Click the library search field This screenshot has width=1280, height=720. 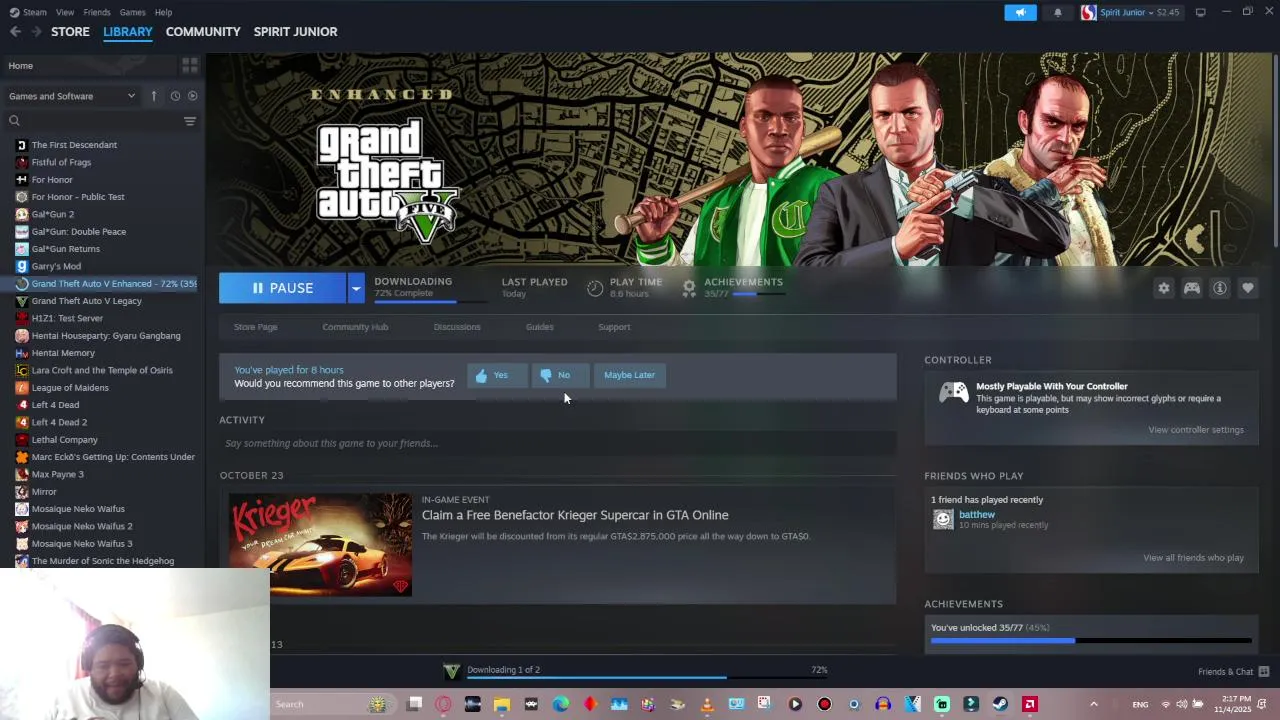coord(95,121)
